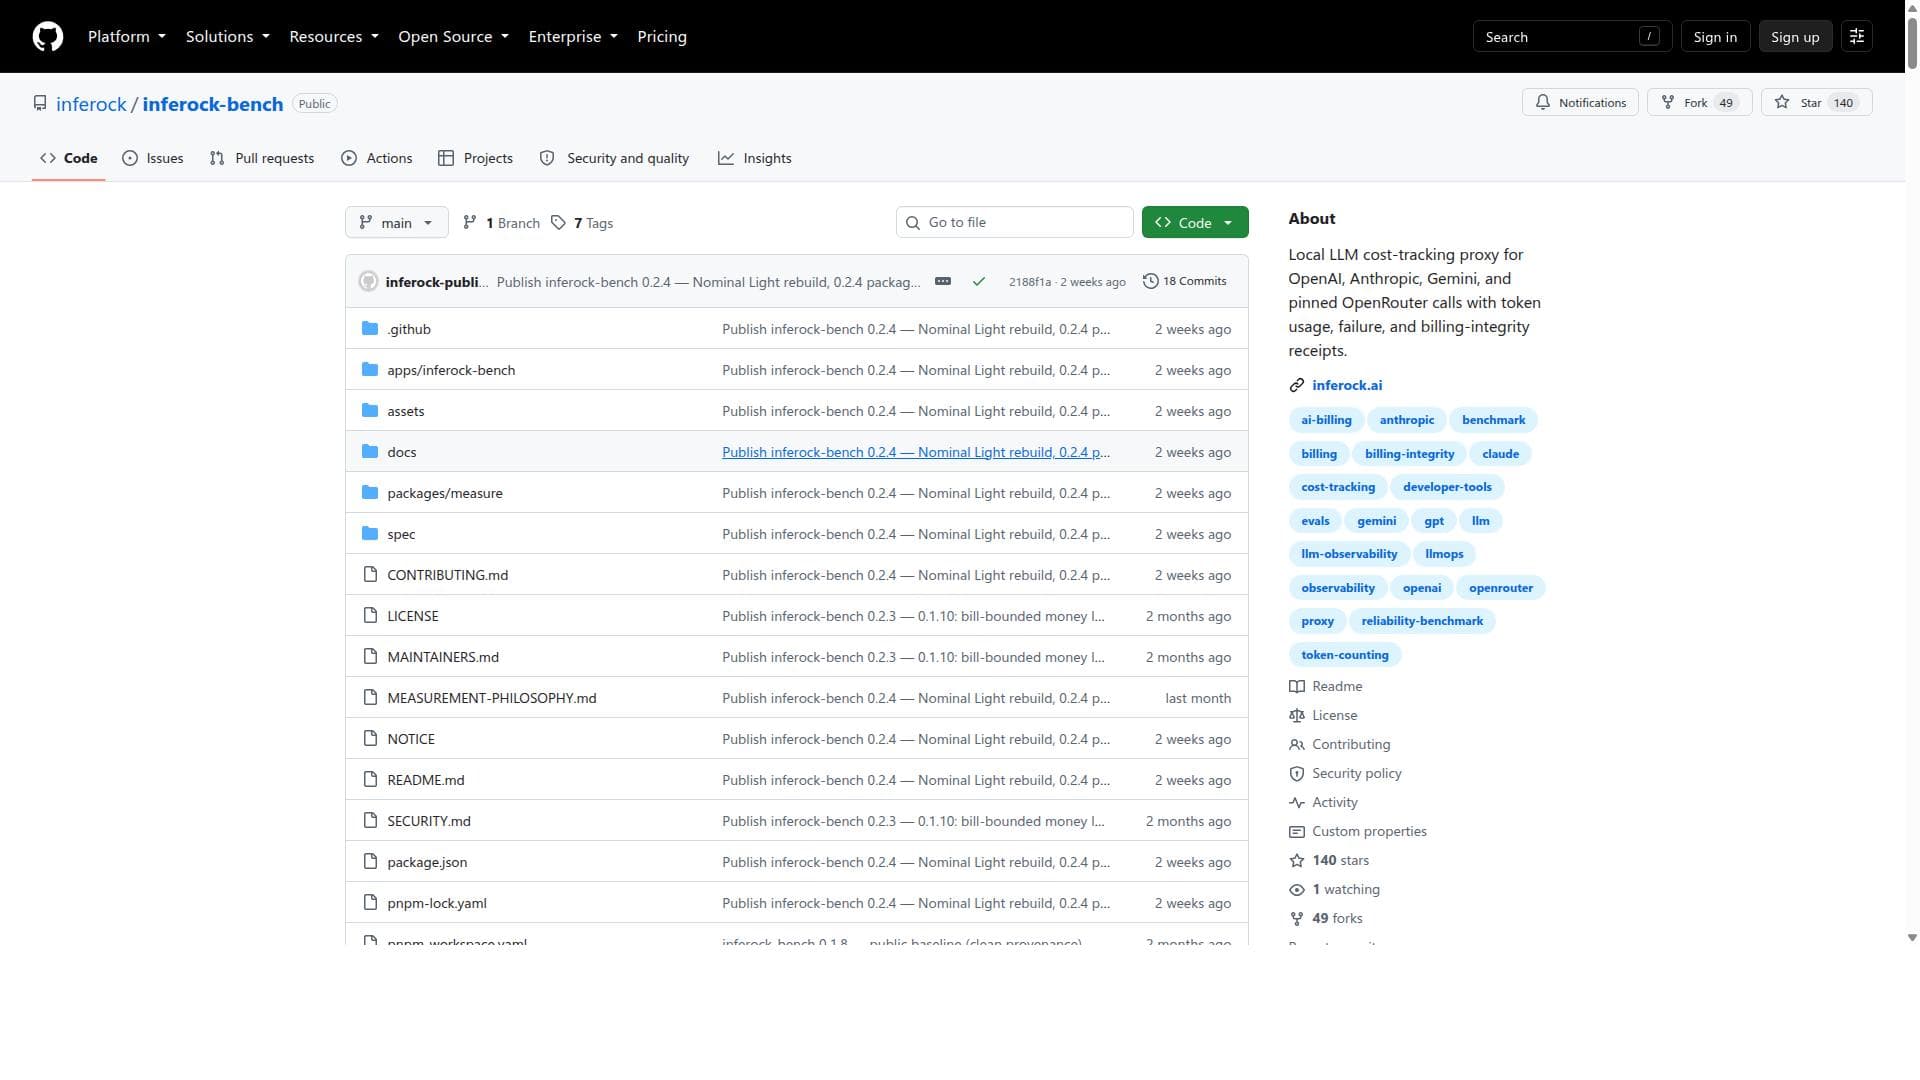Click the commit author avatar icon
This screenshot has width=1920, height=1080.
[x=369, y=282]
